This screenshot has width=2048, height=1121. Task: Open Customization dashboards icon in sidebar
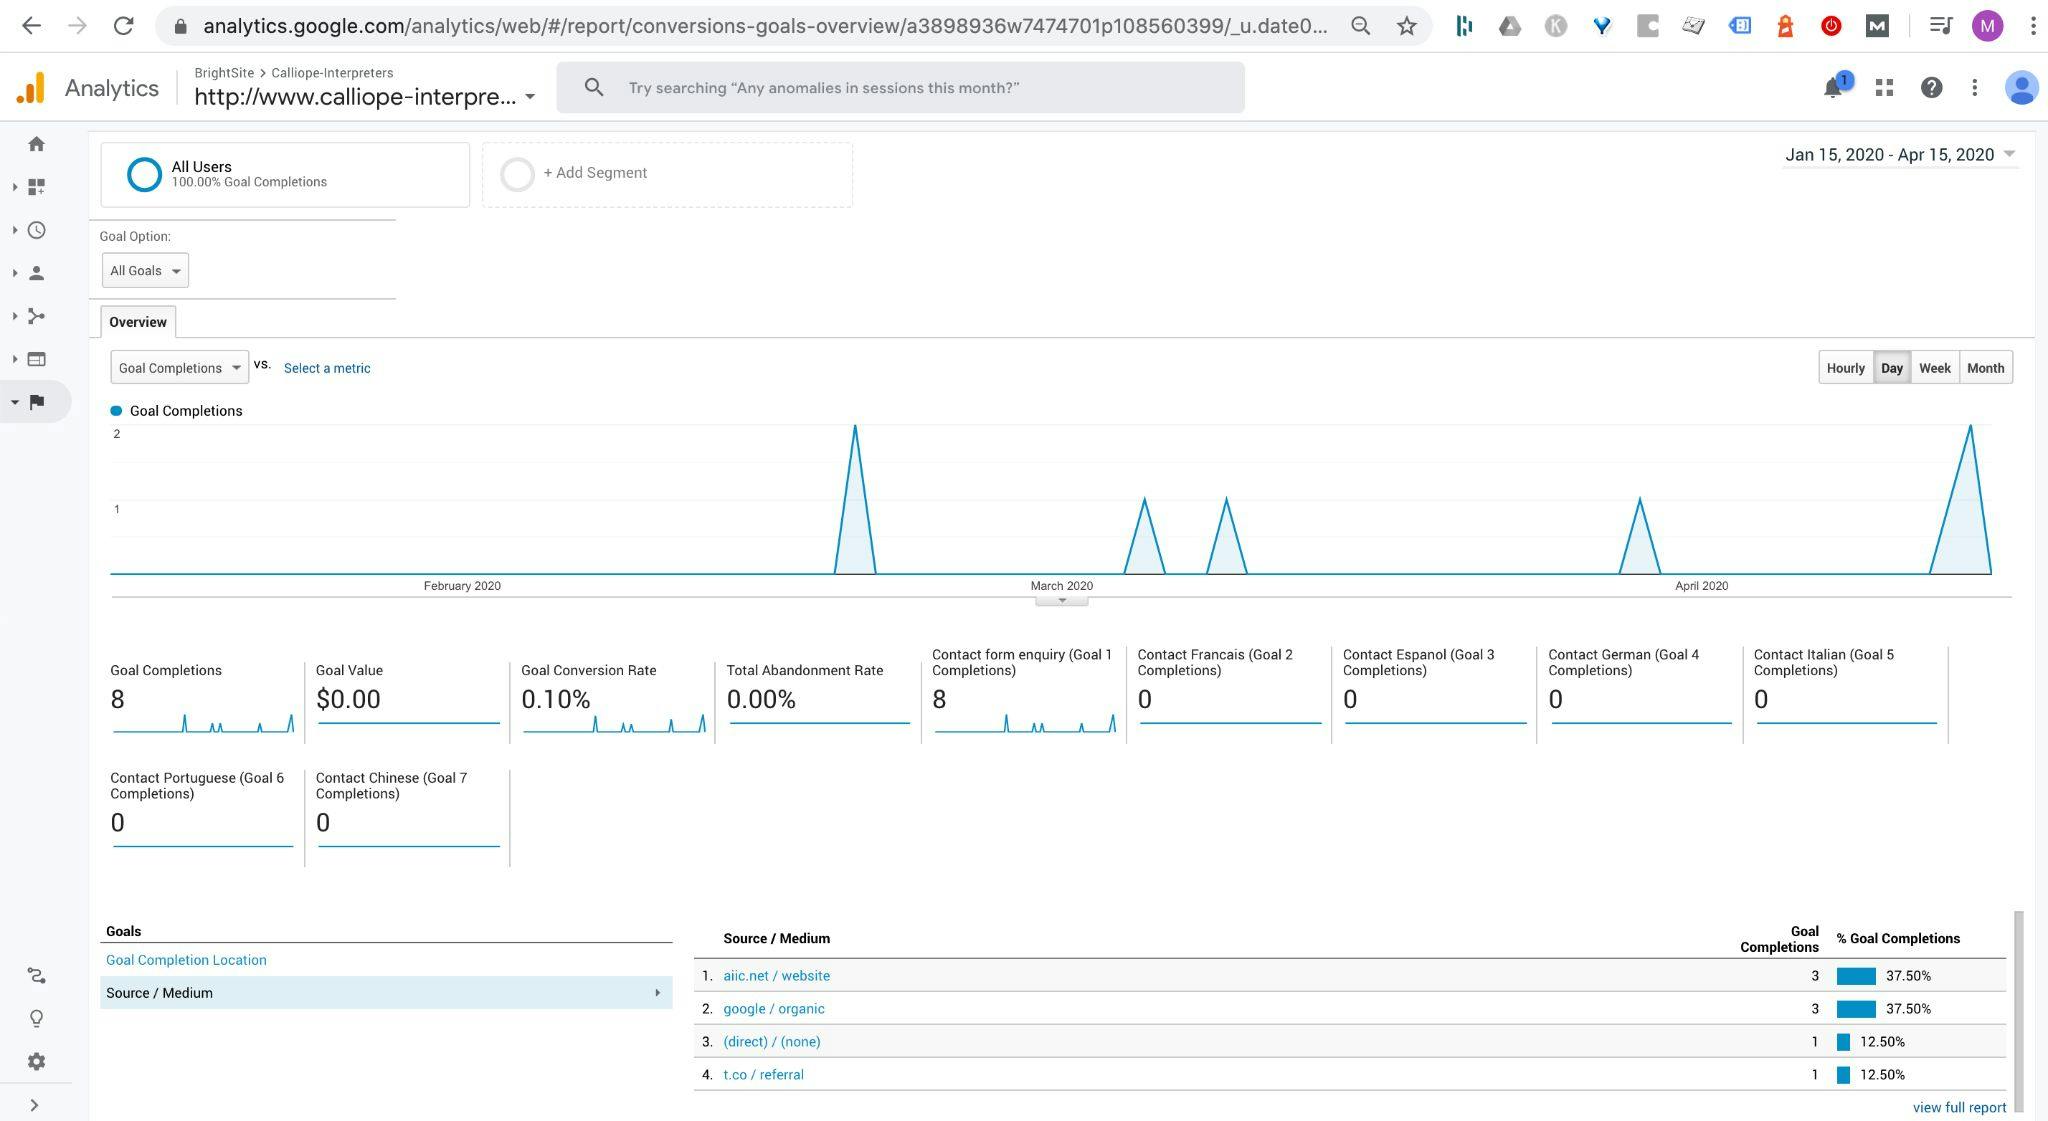pos(37,187)
